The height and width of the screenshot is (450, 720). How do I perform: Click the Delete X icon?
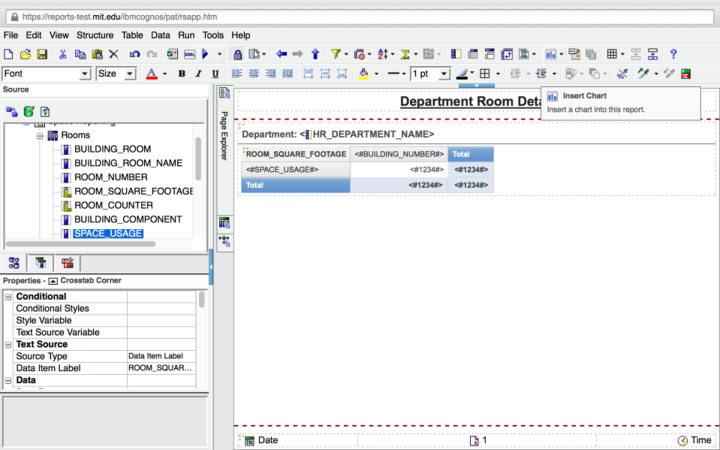pos(113,54)
